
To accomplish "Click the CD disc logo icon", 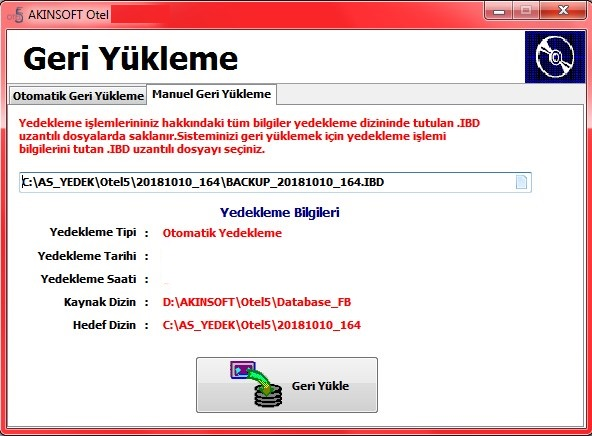I will [555, 57].
